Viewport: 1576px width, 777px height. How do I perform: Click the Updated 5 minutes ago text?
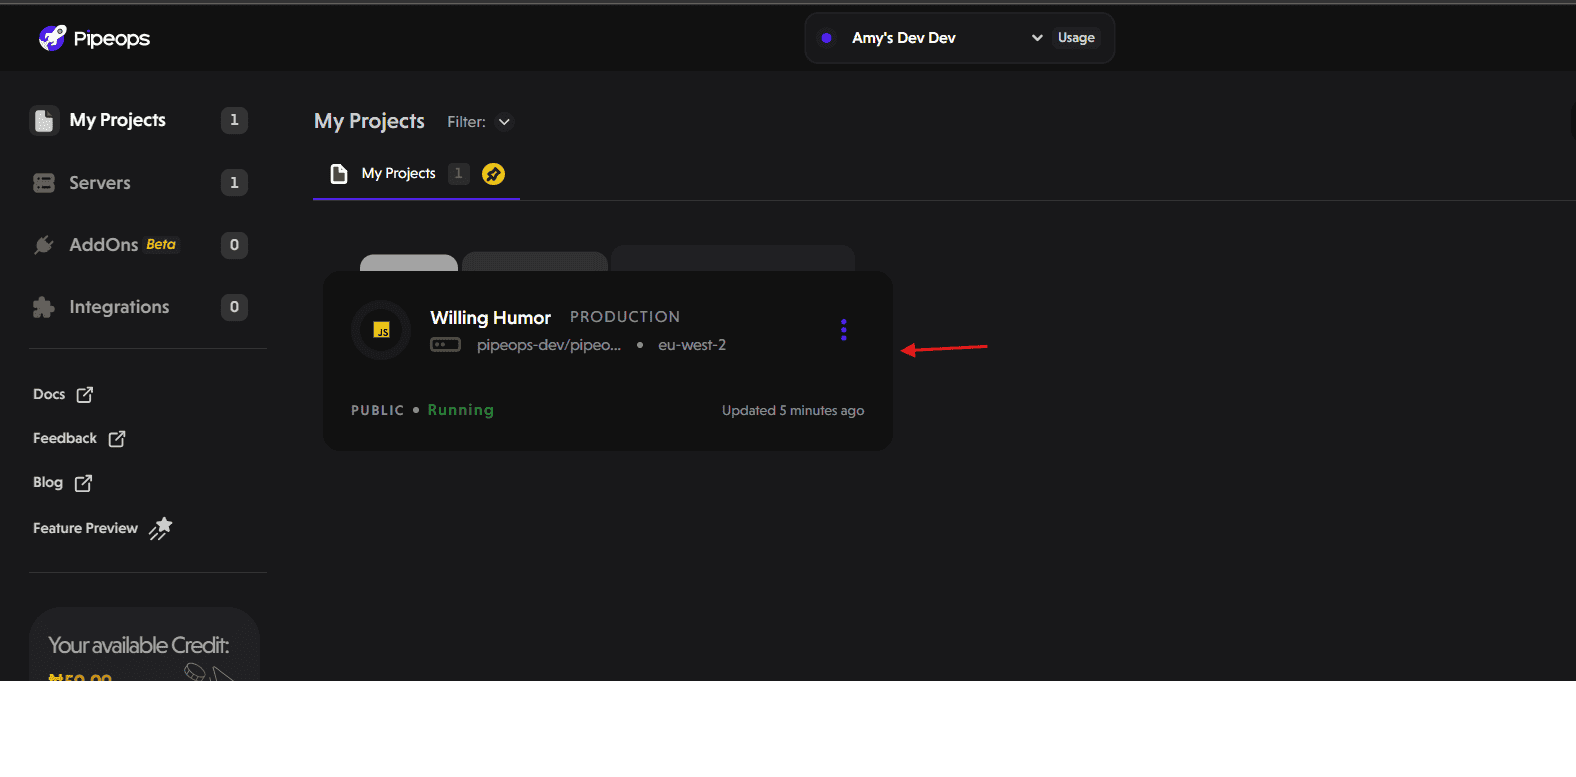(793, 411)
